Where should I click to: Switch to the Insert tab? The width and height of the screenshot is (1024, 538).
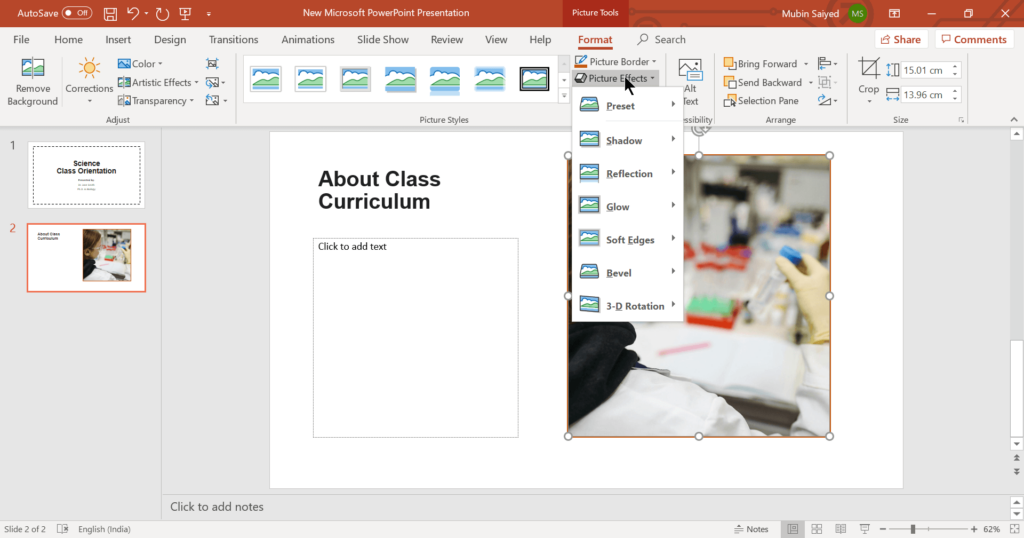(118, 40)
